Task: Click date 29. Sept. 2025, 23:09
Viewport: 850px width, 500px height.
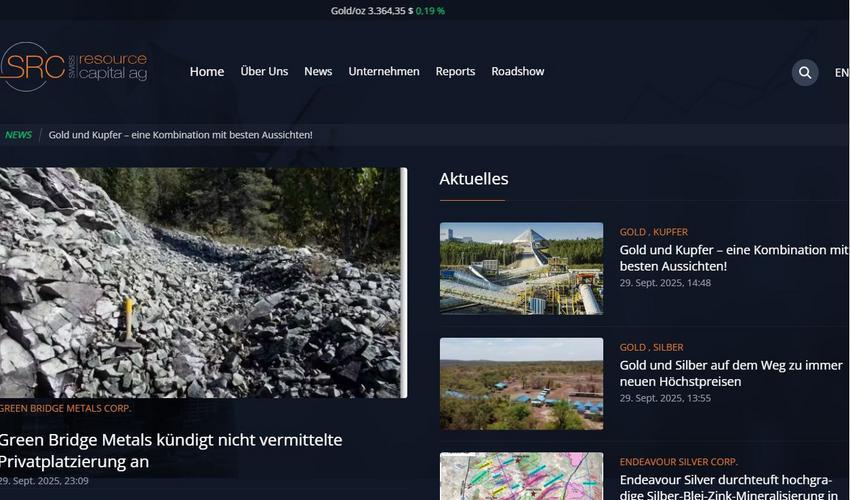Action: click(44, 481)
